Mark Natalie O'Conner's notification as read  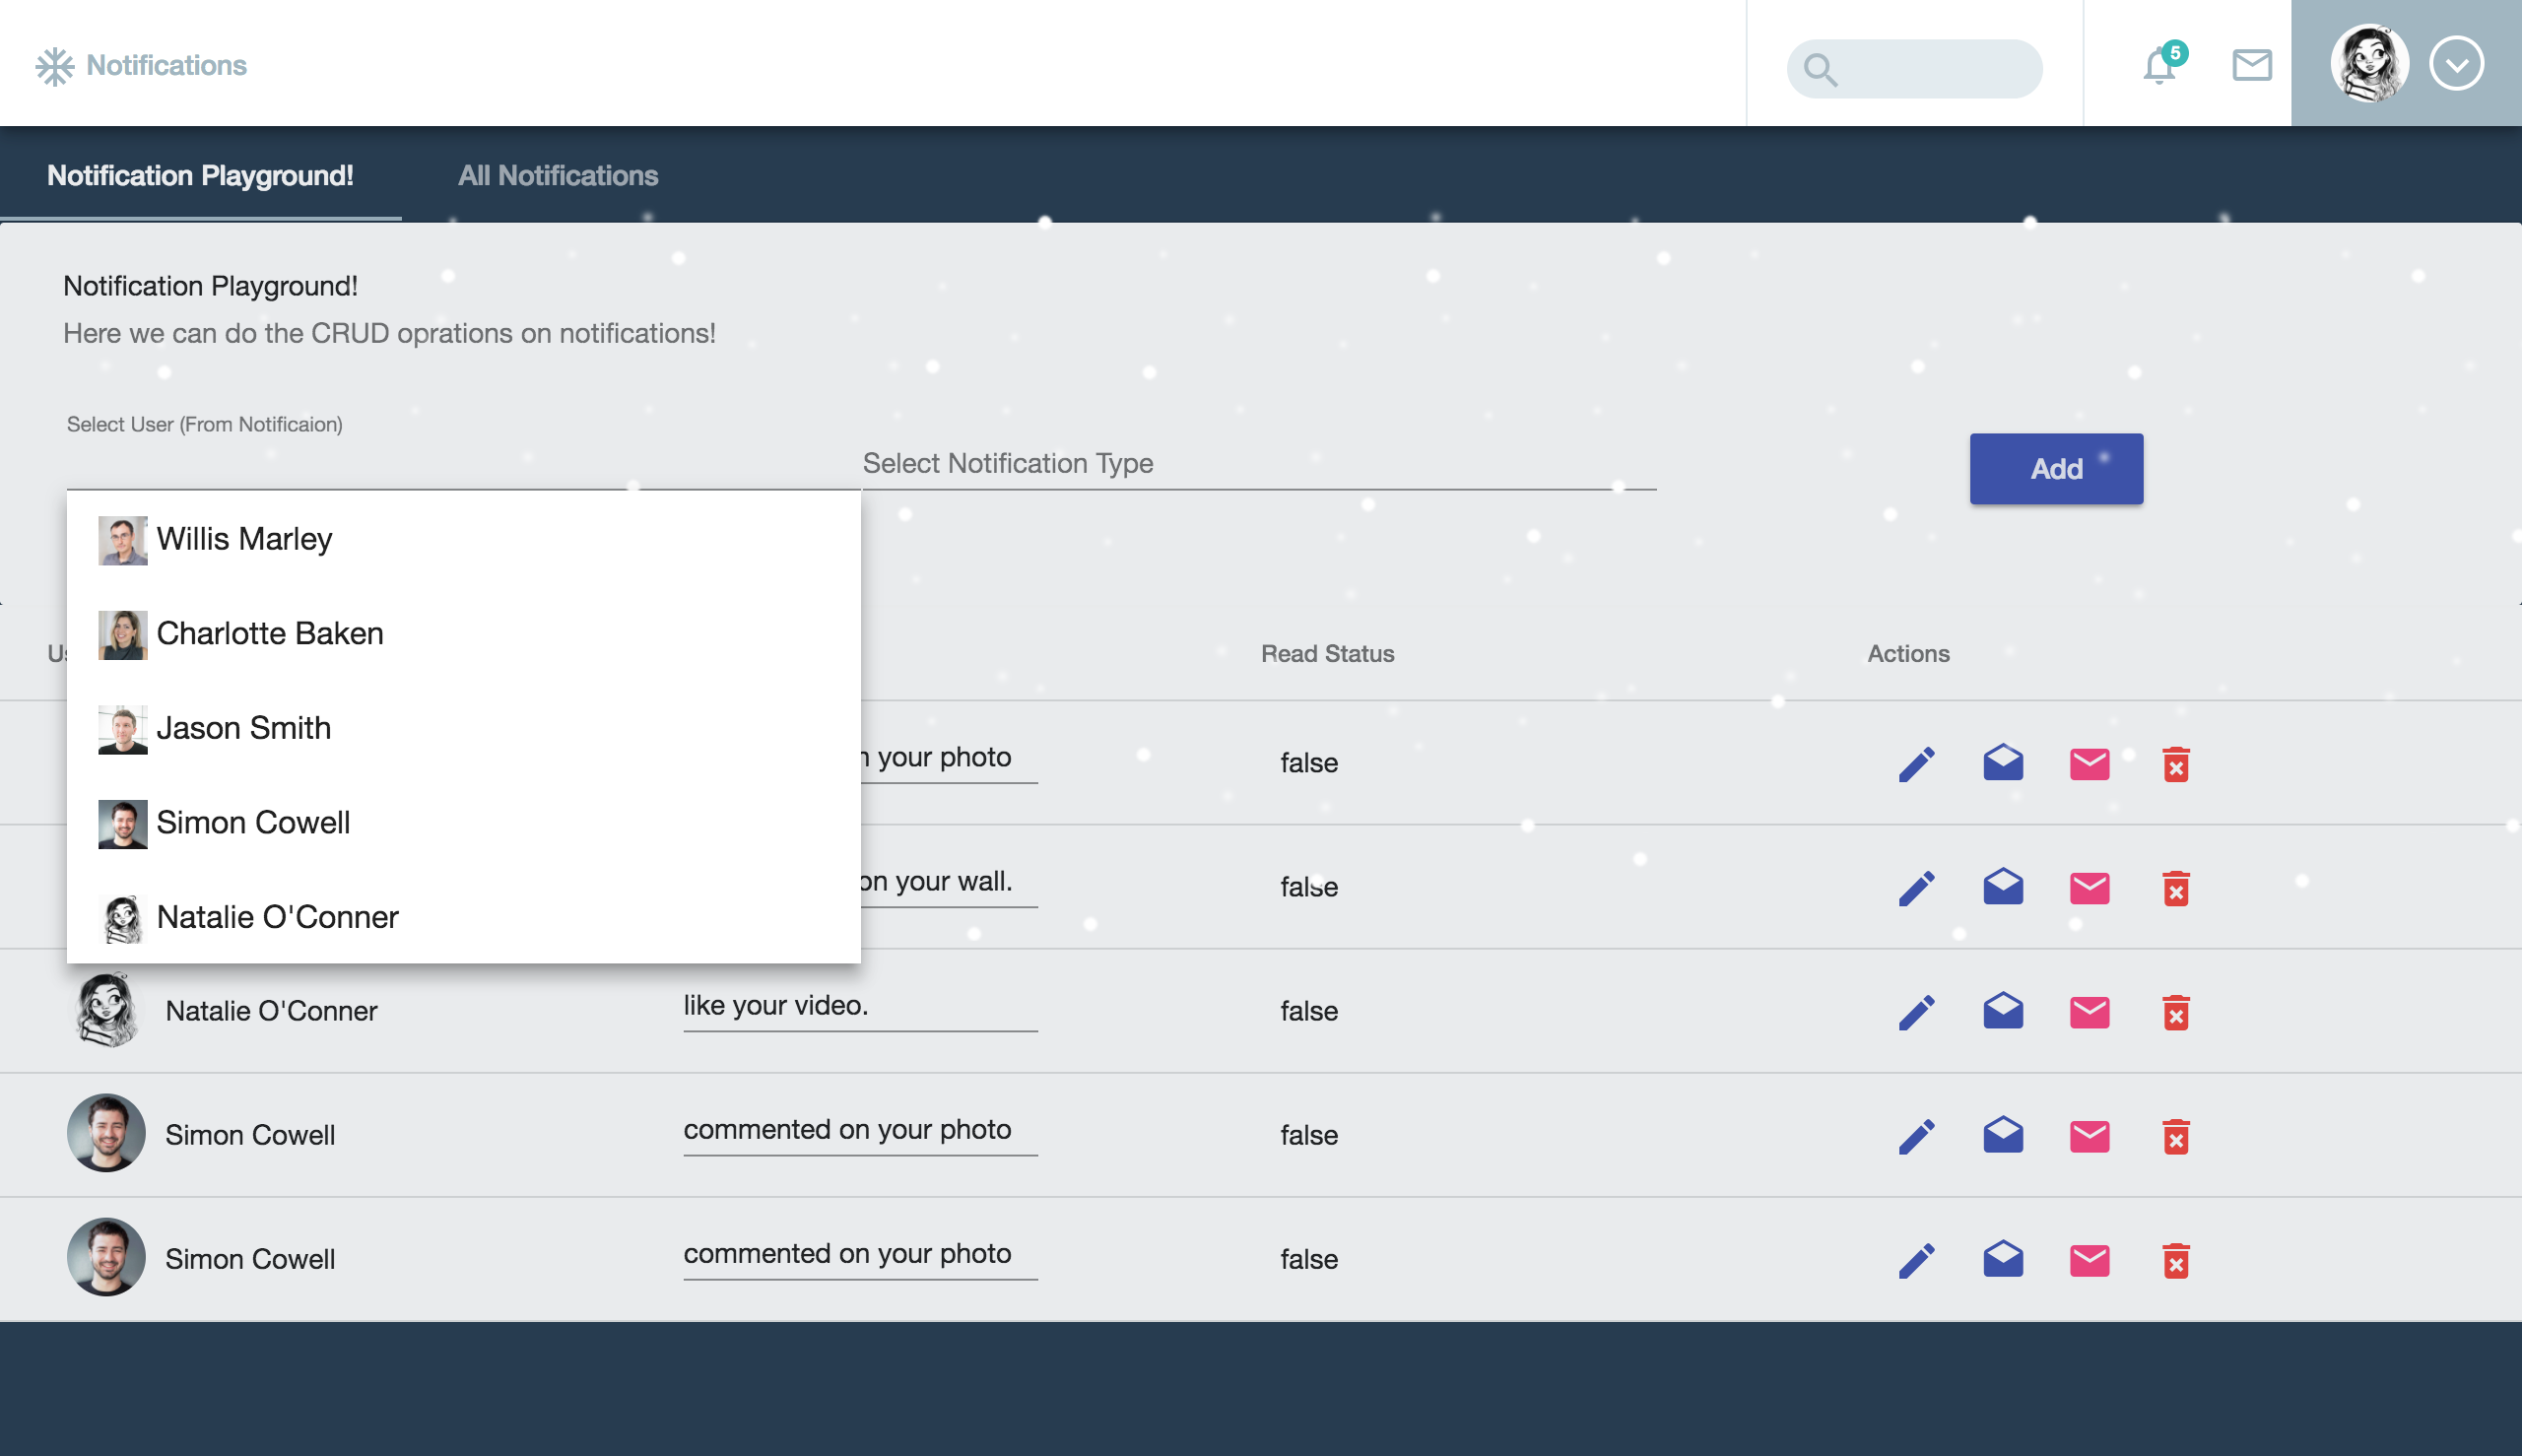click(x=2003, y=1011)
